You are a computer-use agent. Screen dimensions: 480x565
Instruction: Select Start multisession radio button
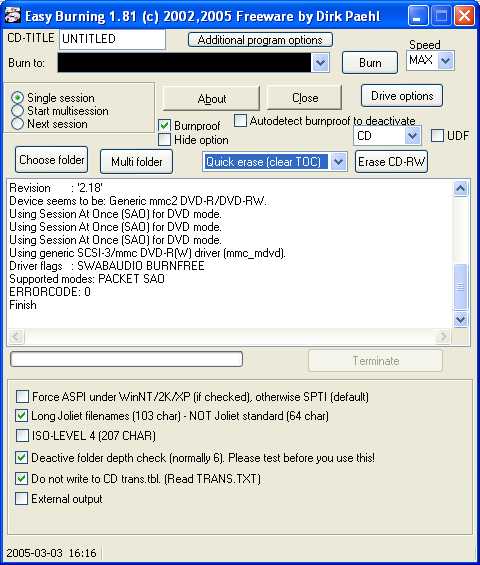click(17, 111)
